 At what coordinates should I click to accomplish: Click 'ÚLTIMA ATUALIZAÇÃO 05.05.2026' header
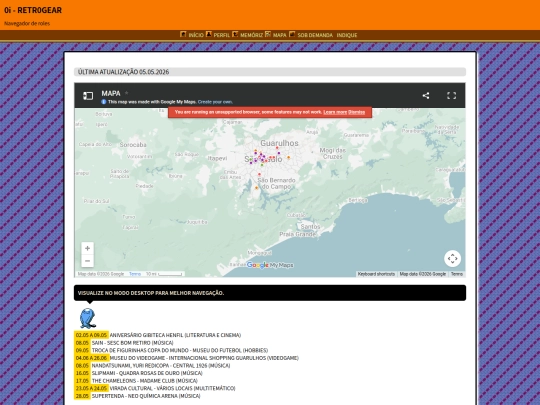[x=270, y=72]
